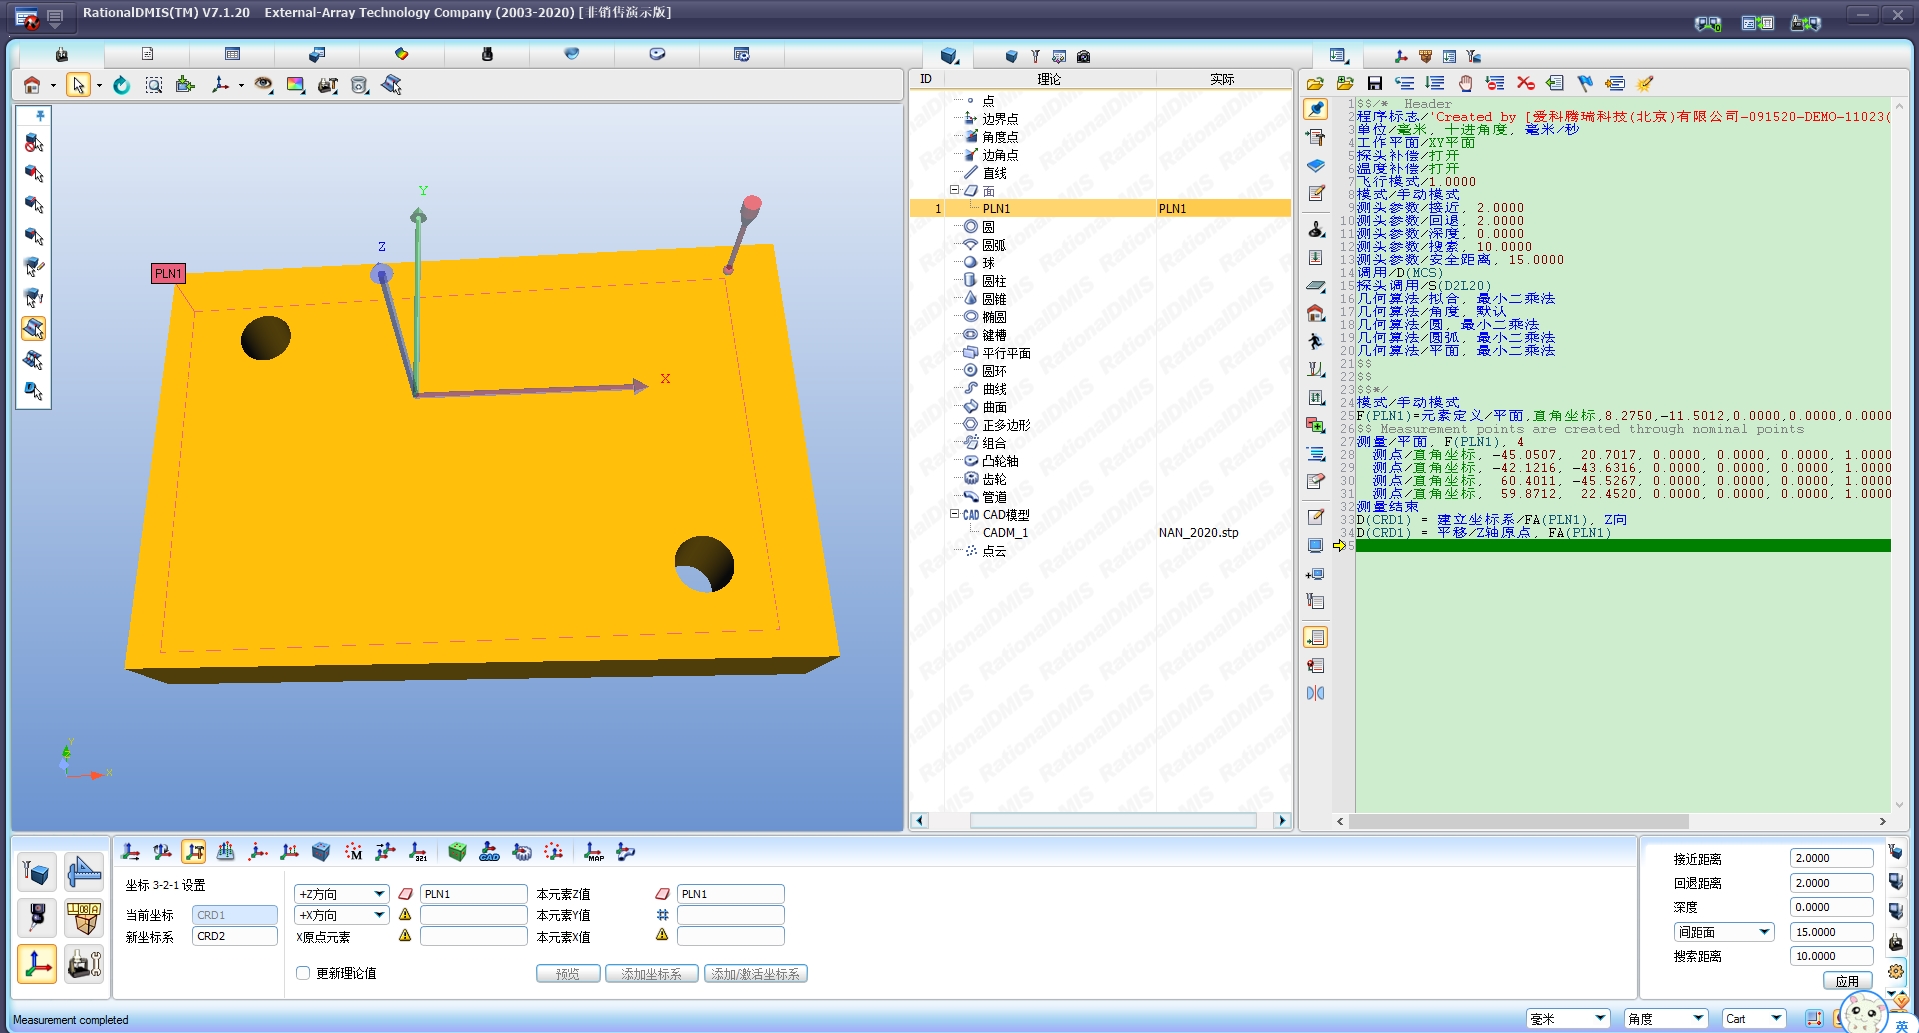Toggle the highlighted surface selection filter

(34, 328)
